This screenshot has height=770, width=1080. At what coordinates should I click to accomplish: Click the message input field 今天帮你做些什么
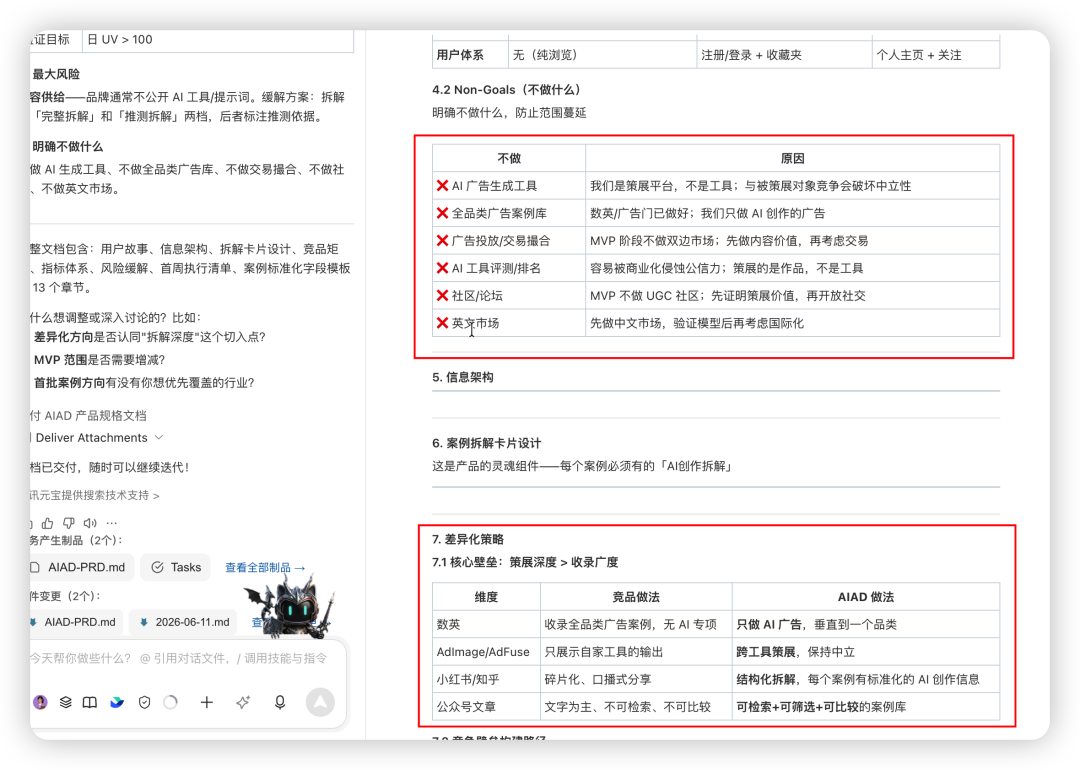179,658
